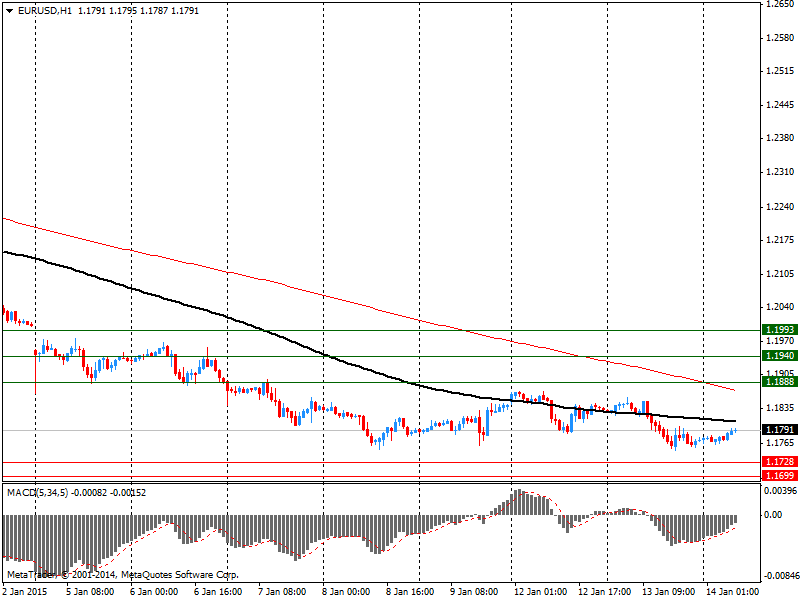Select the 1.1940 green level label
Image resolution: width=800 pixels, height=600 pixels.
[780, 356]
